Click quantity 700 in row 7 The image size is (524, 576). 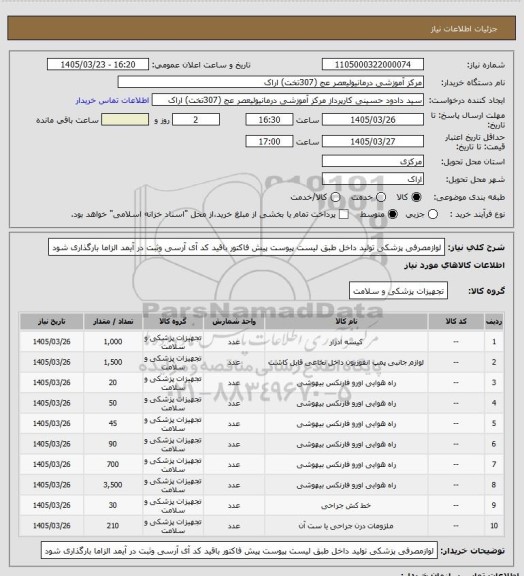pyautogui.click(x=113, y=464)
